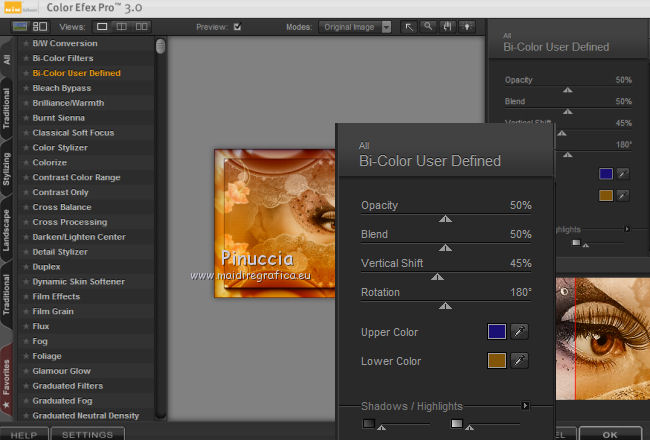This screenshot has width=650, height=440.
Task: Switch to the thumbnail grid filter list layout
Action: coord(40,27)
